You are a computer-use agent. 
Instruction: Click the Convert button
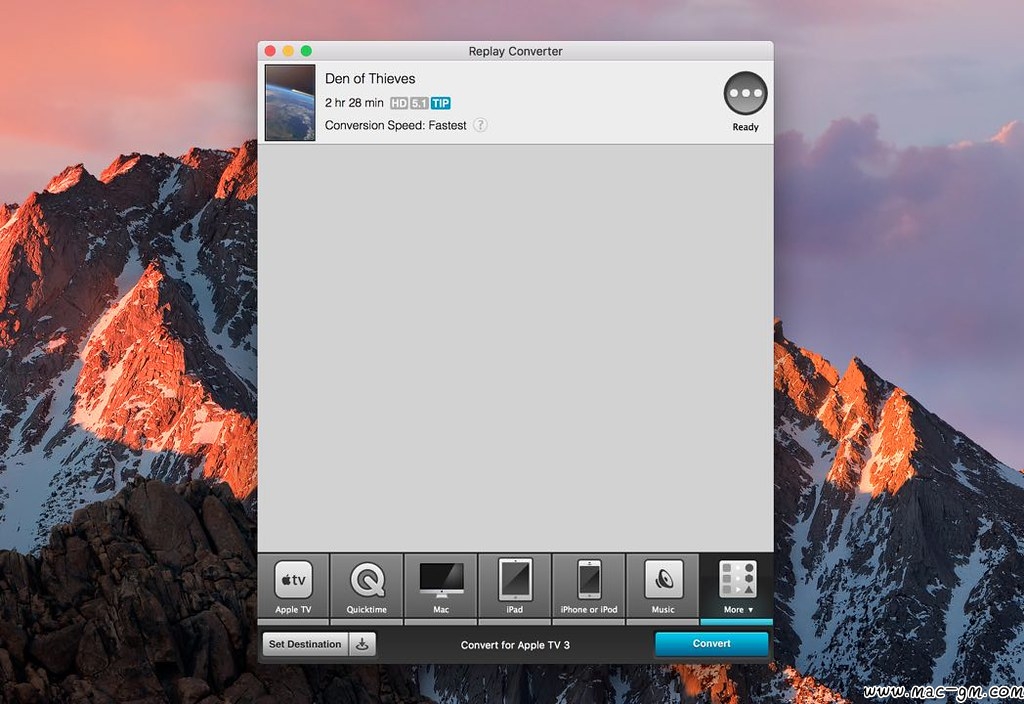712,644
